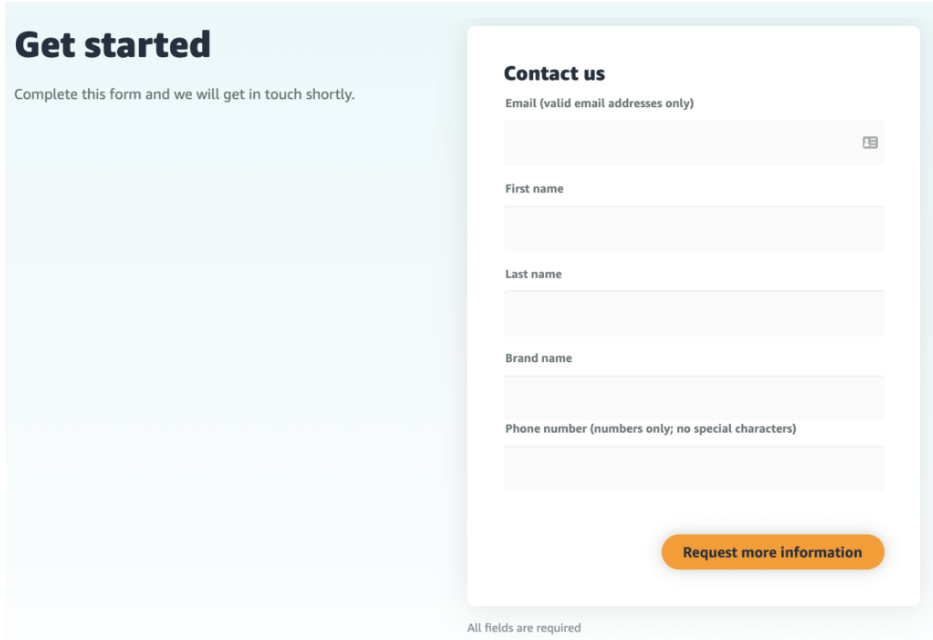The height and width of the screenshot is (640, 933).
Task: Click into the First name field
Action: [x=694, y=229]
